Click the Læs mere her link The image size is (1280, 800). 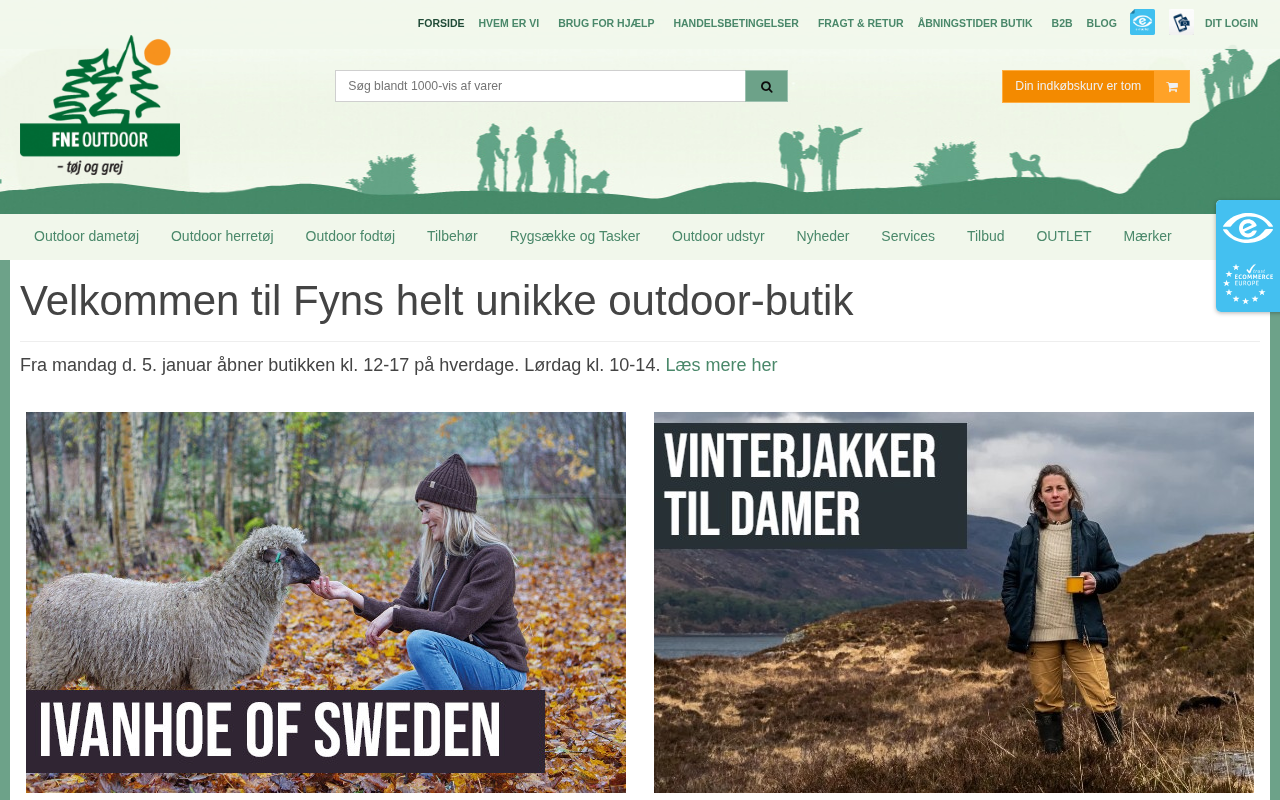point(721,365)
